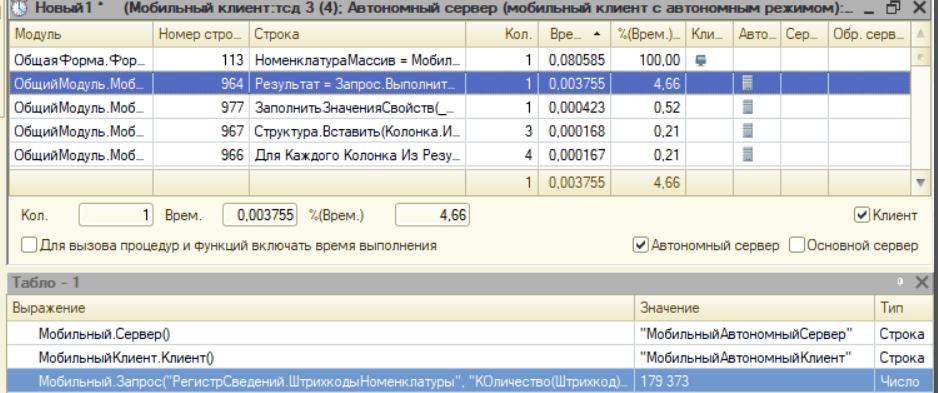Enable including execution time for procedure calls
Viewport: 938px width, 393px height.
point(29,245)
